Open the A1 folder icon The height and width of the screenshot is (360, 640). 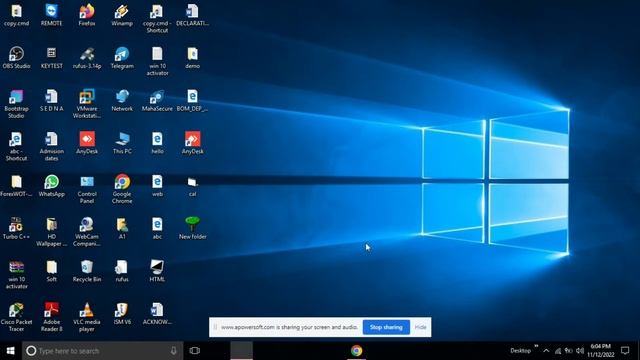[x=122, y=229]
